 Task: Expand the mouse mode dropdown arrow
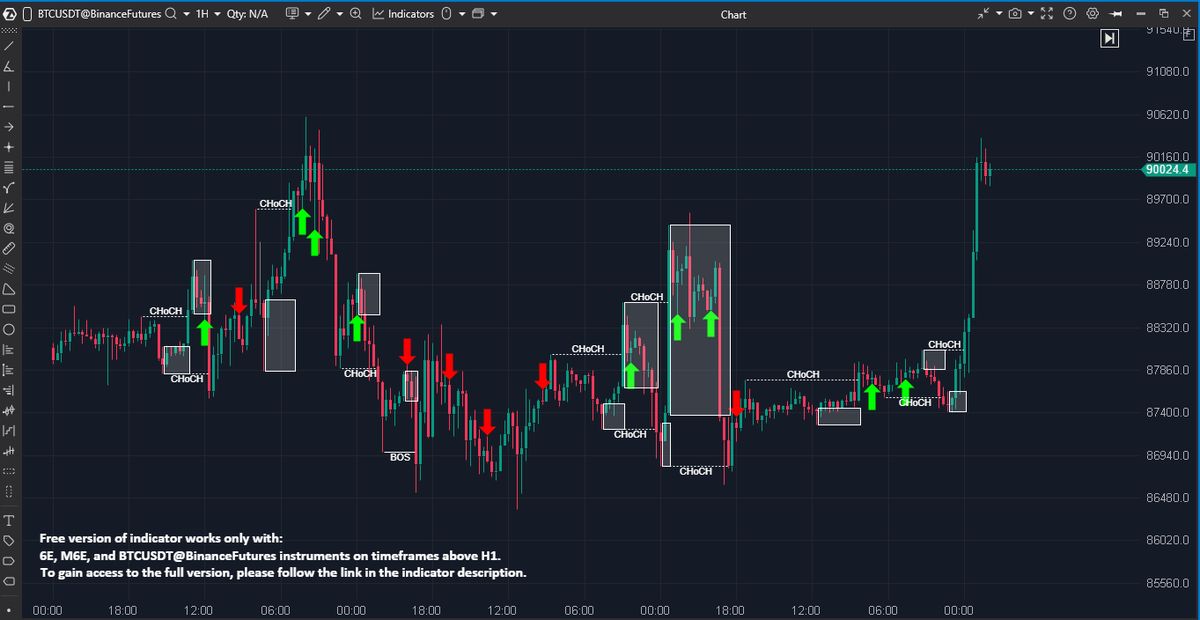tap(462, 14)
